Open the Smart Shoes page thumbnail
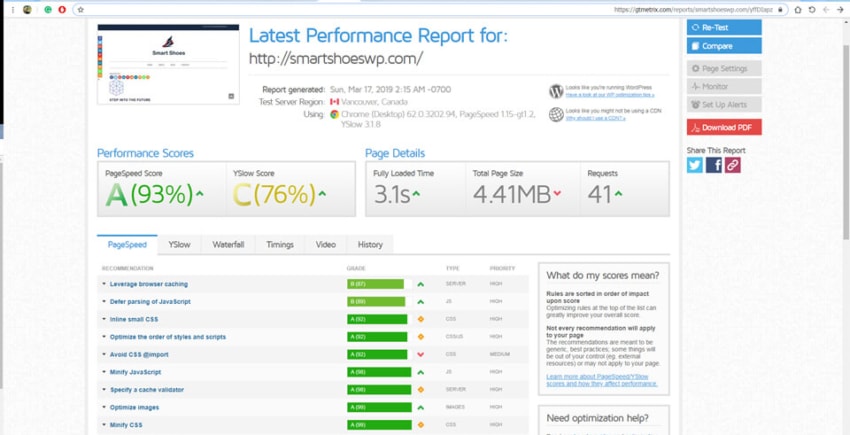 [x=168, y=64]
